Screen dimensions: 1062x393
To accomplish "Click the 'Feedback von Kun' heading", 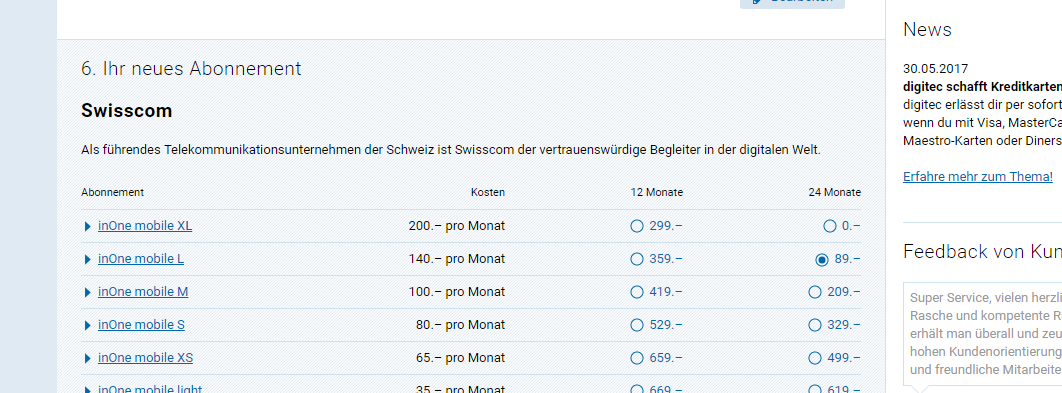I will [x=982, y=251].
